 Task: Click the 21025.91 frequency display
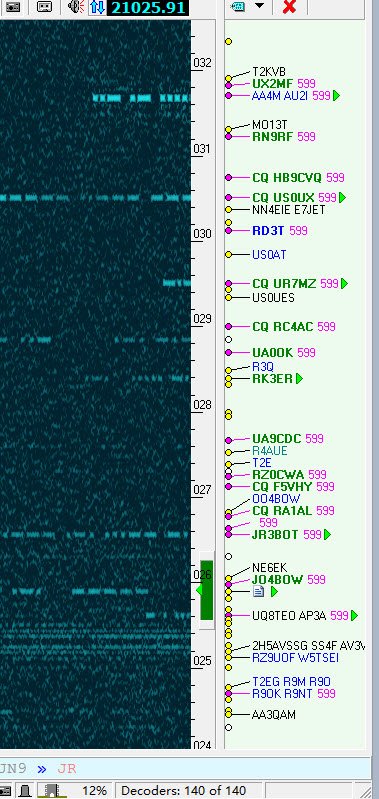(x=148, y=8)
